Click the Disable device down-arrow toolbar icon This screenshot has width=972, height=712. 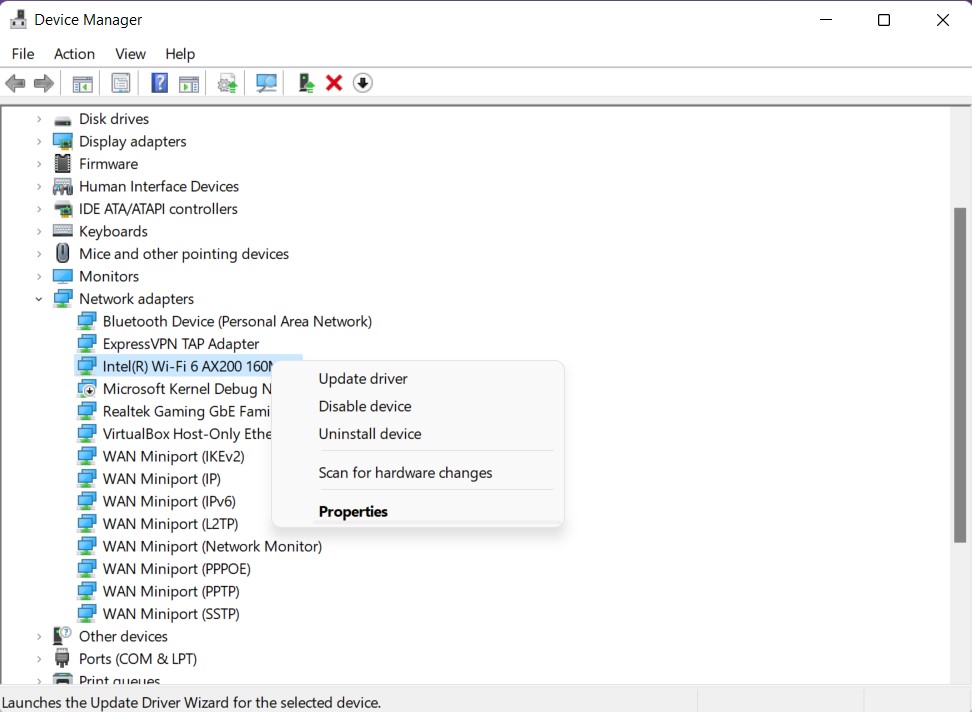pos(361,82)
